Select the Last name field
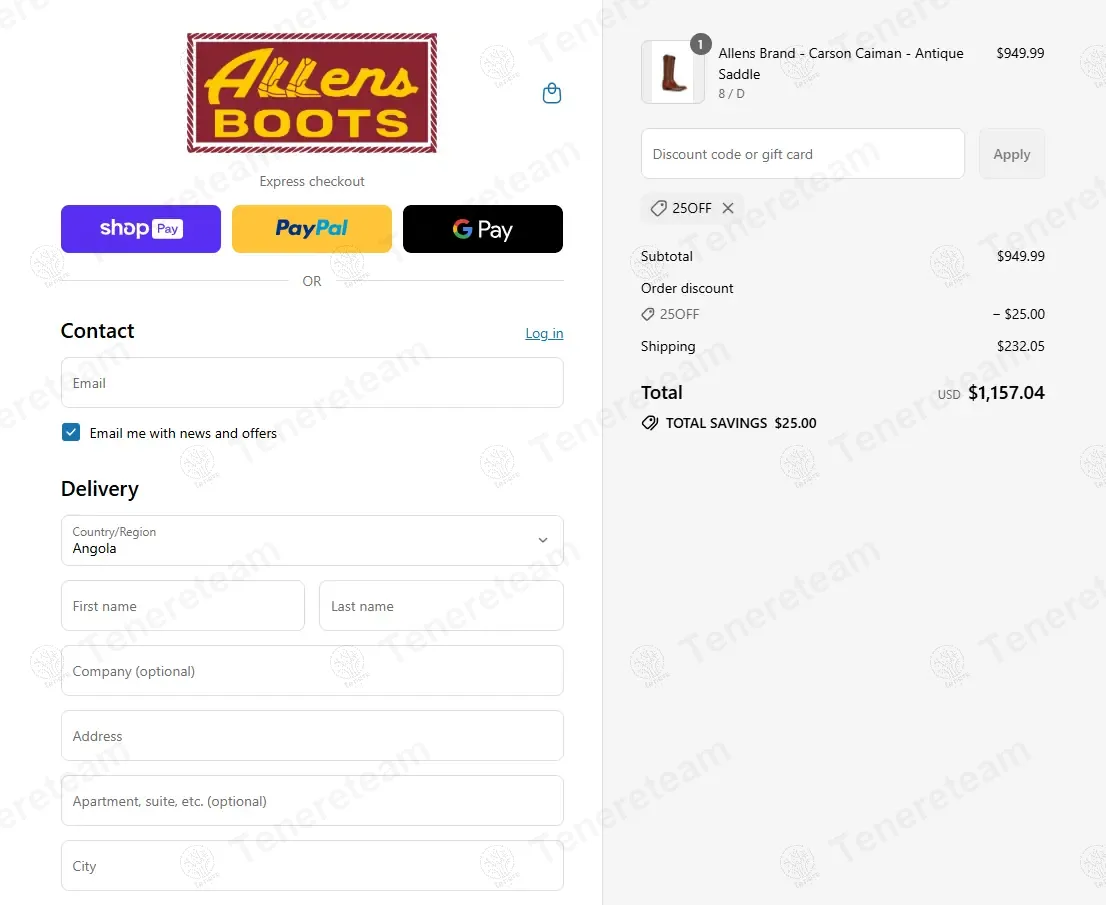Viewport: 1106px width, 905px height. (x=441, y=606)
